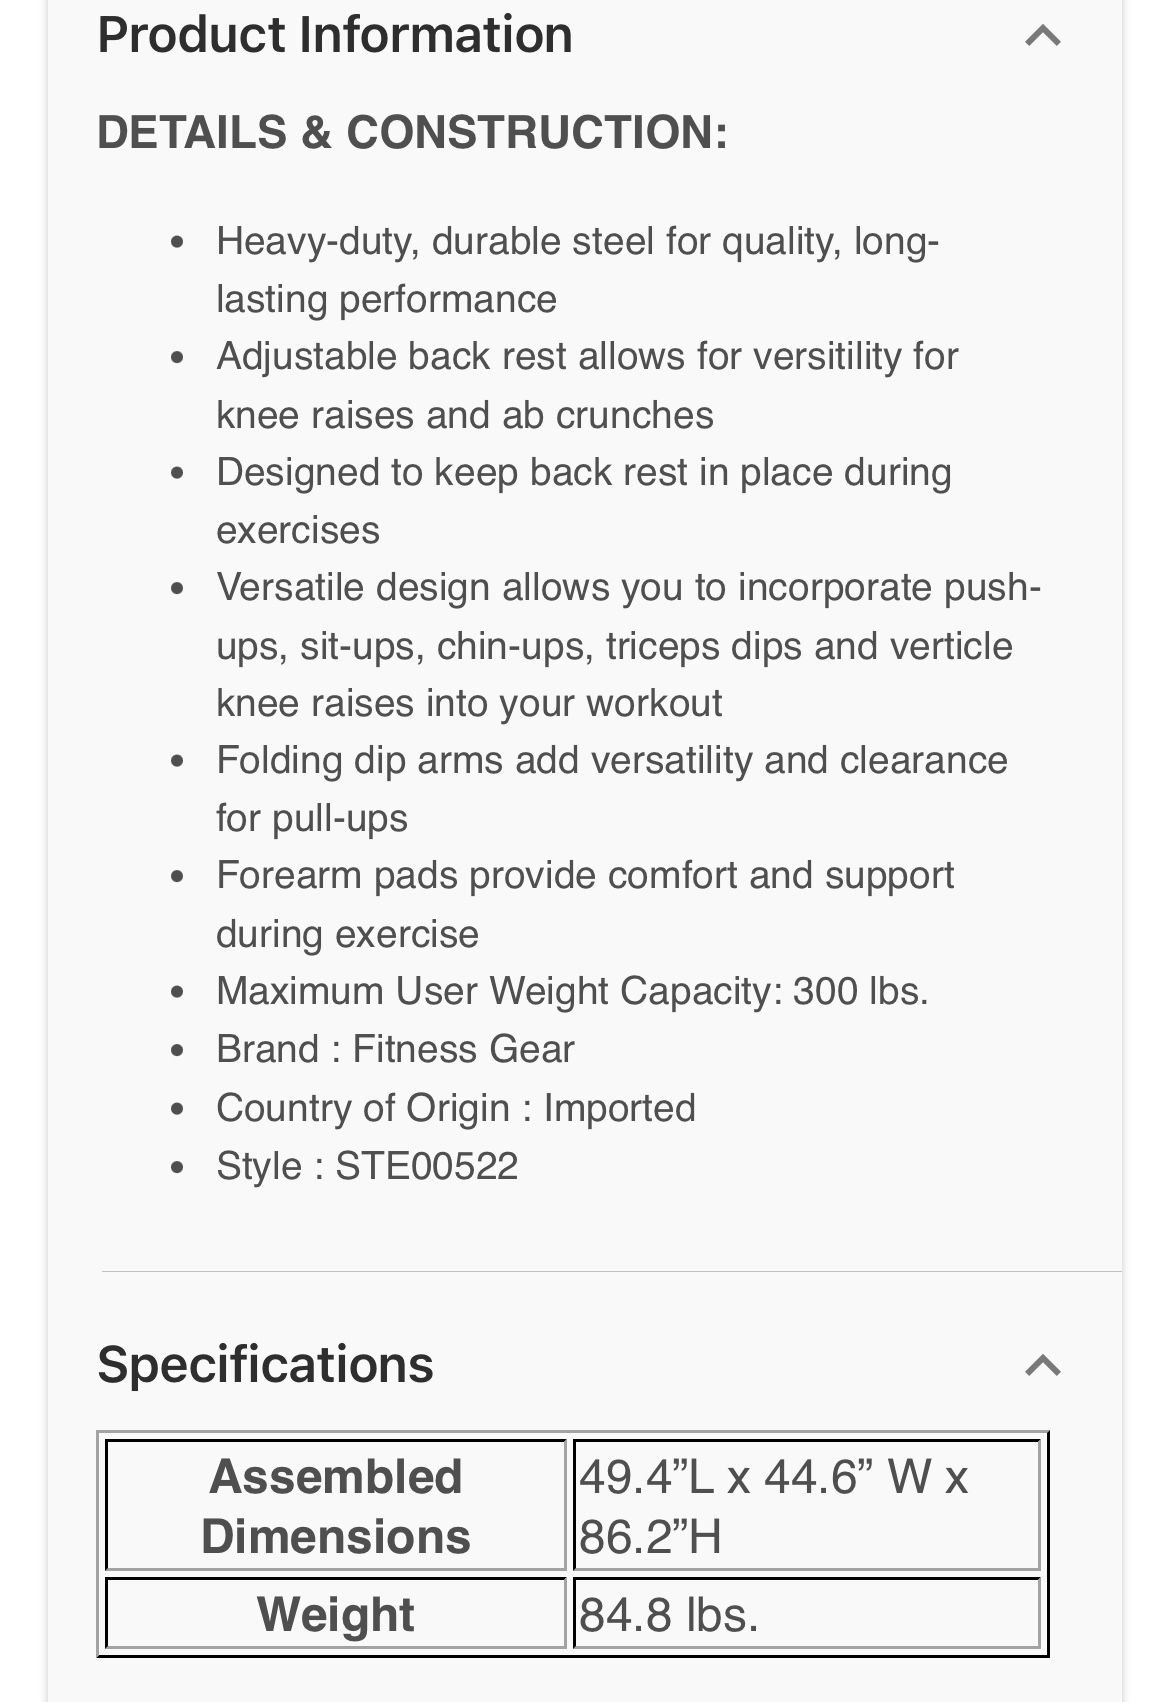Image resolution: width=1170 pixels, height=1702 pixels.
Task: Click the Specifications heading
Action: click(x=265, y=1365)
